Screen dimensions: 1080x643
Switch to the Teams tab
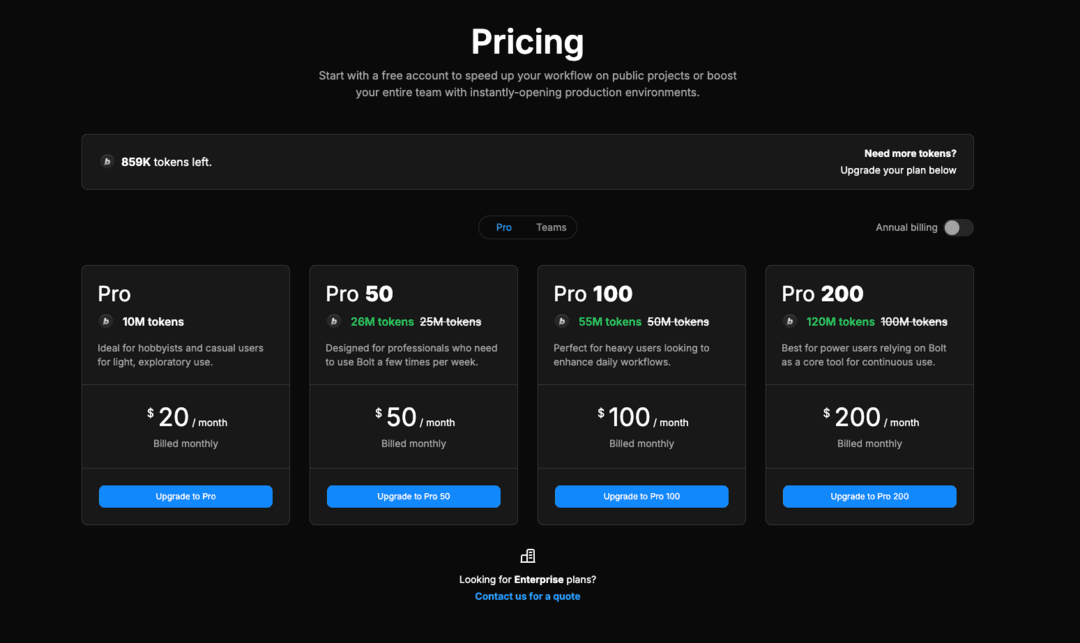(x=551, y=227)
